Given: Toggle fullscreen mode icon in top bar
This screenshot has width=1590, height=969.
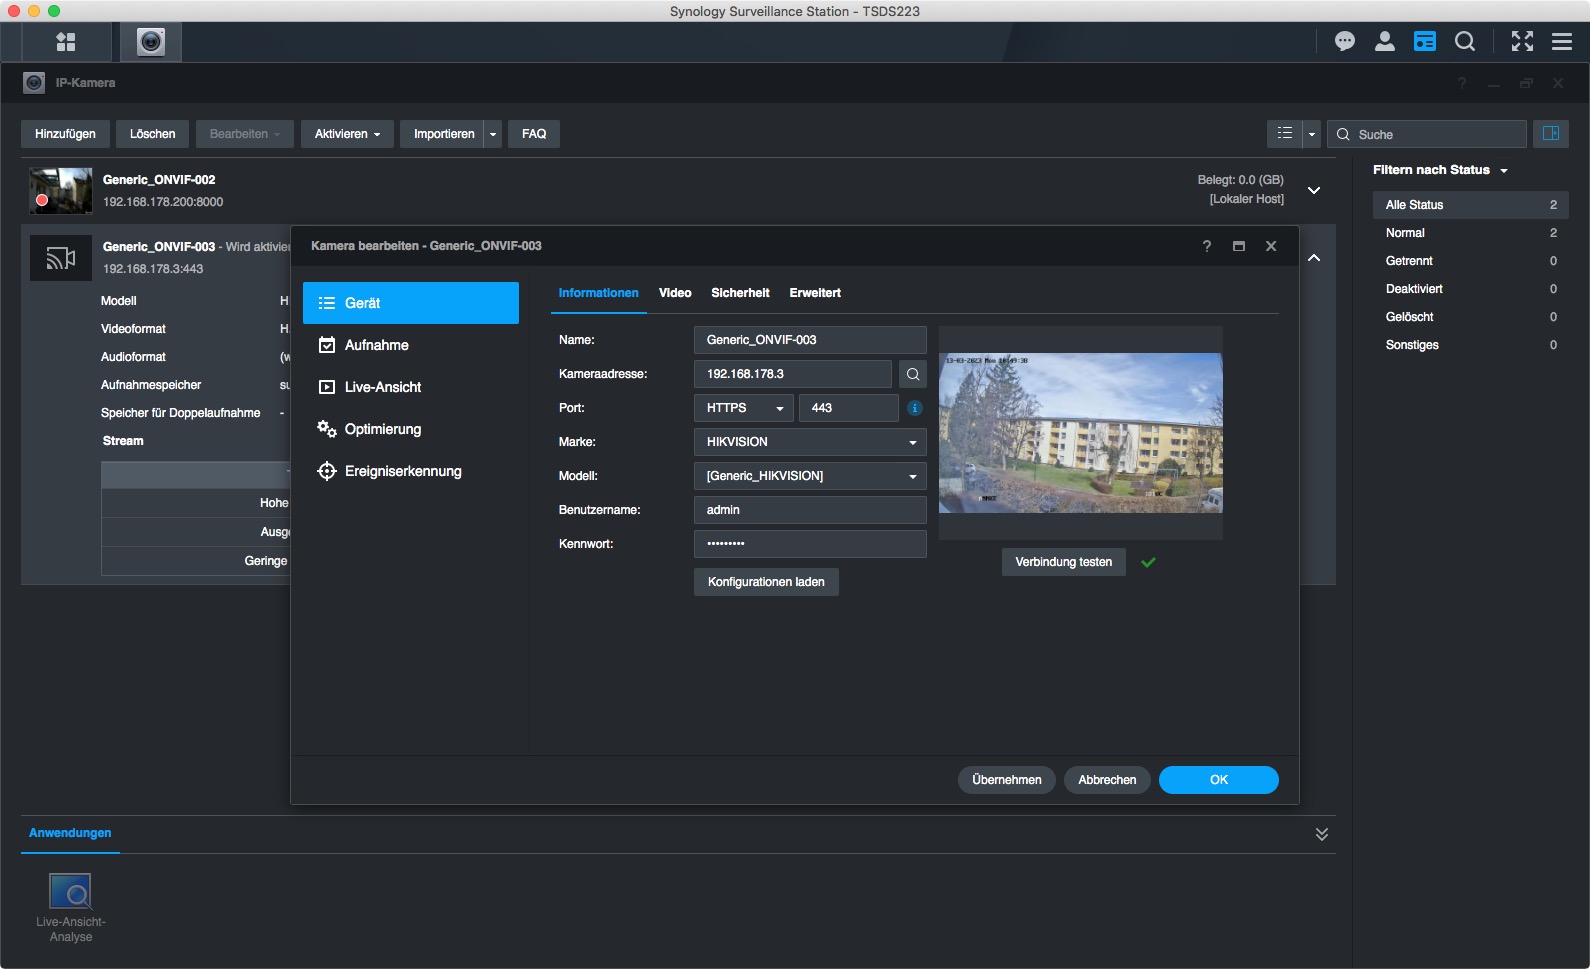Looking at the screenshot, I should (x=1521, y=41).
